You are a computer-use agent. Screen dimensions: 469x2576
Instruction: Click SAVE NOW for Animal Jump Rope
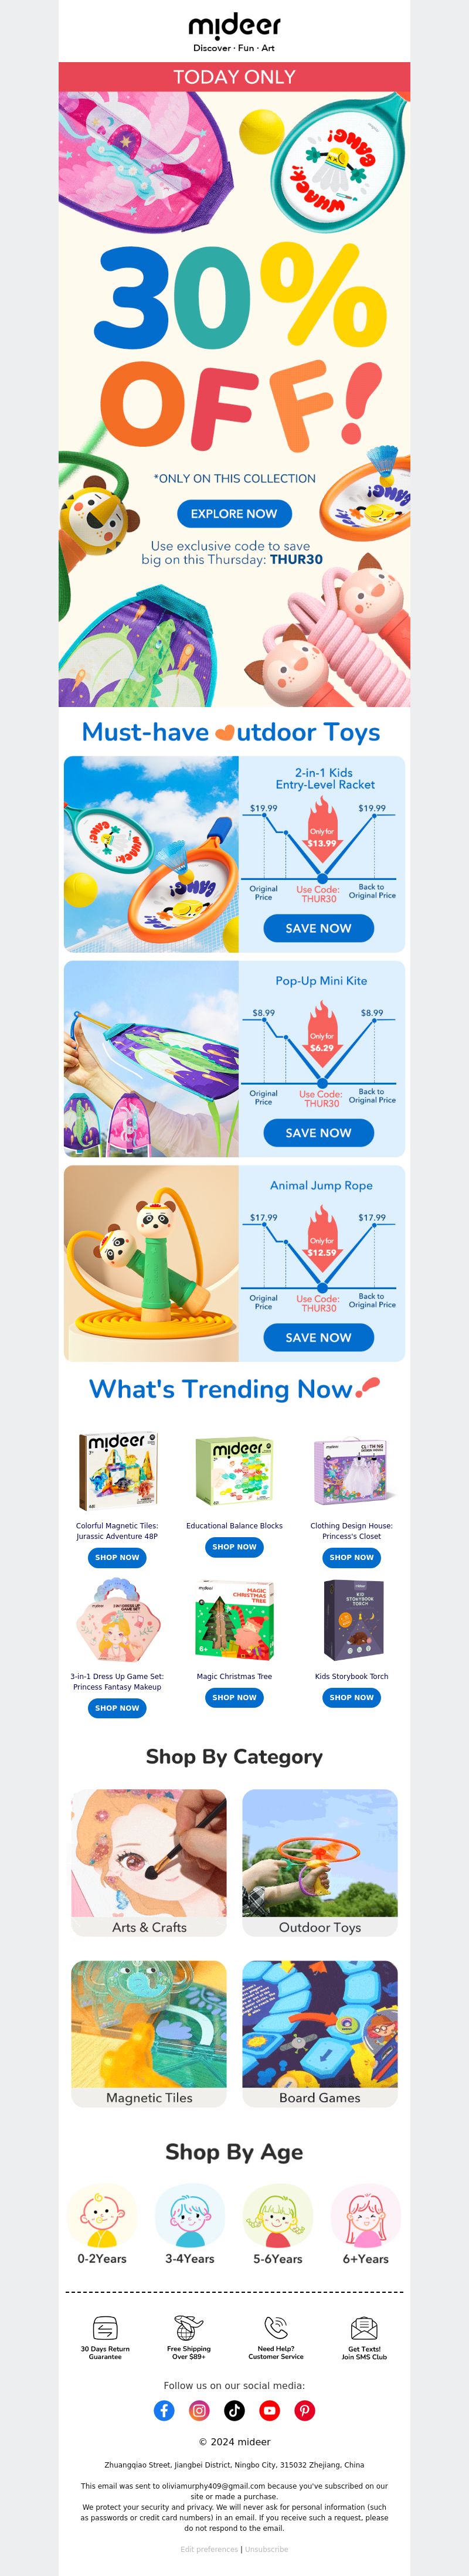click(318, 1337)
